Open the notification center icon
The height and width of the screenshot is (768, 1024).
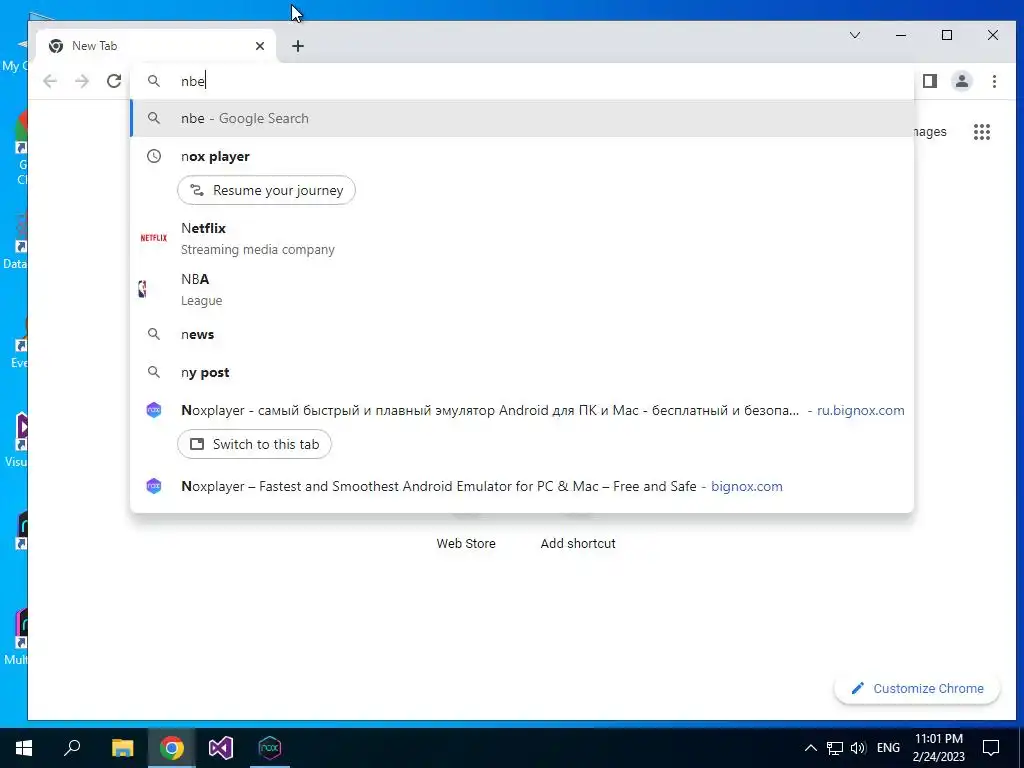click(991, 748)
